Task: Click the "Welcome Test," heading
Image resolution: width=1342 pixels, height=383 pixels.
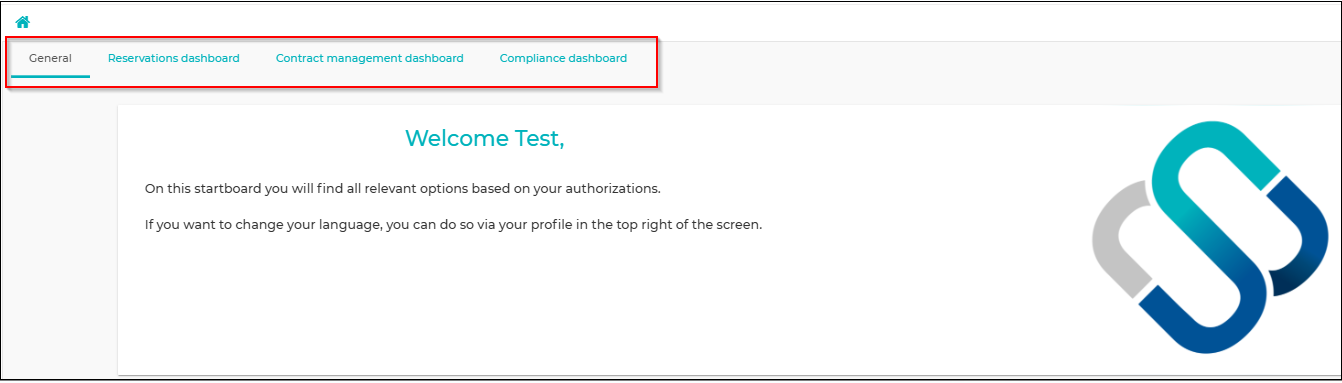Action: coord(485,138)
